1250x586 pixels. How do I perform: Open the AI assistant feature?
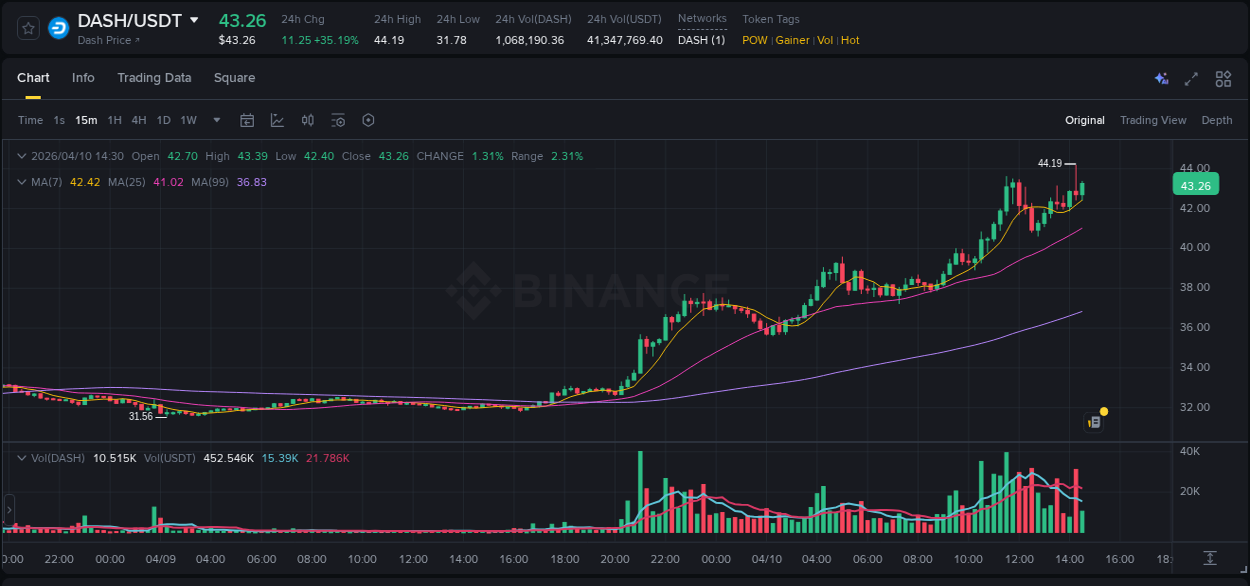click(x=1160, y=78)
